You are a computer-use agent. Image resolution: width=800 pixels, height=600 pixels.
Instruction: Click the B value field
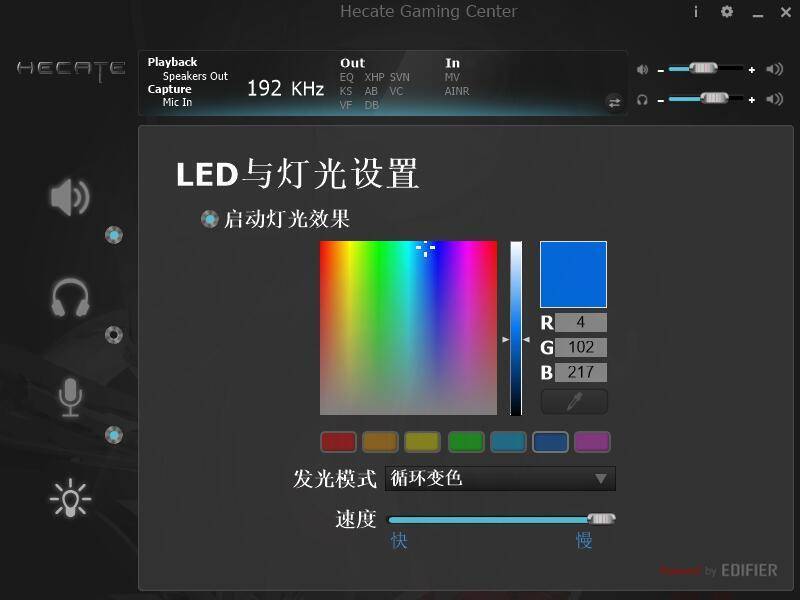pos(581,372)
